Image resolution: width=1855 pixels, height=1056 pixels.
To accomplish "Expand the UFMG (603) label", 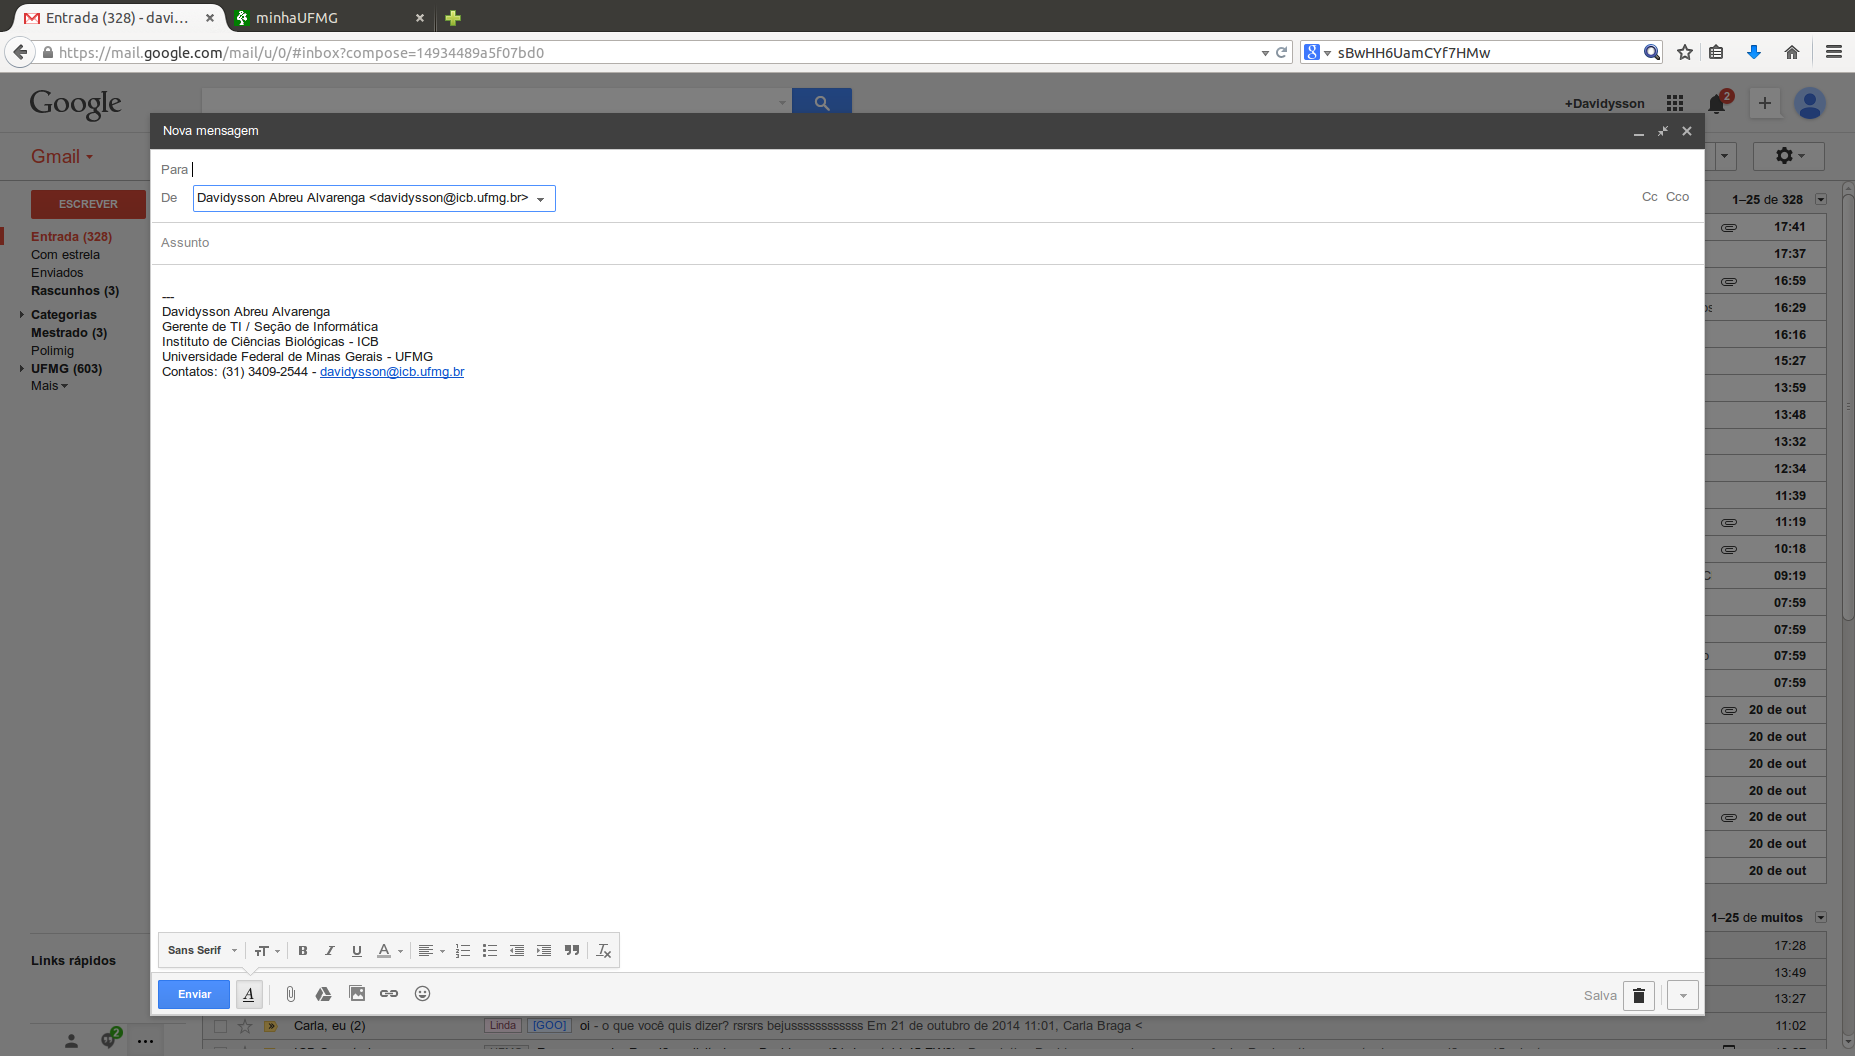I will (21, 369).
